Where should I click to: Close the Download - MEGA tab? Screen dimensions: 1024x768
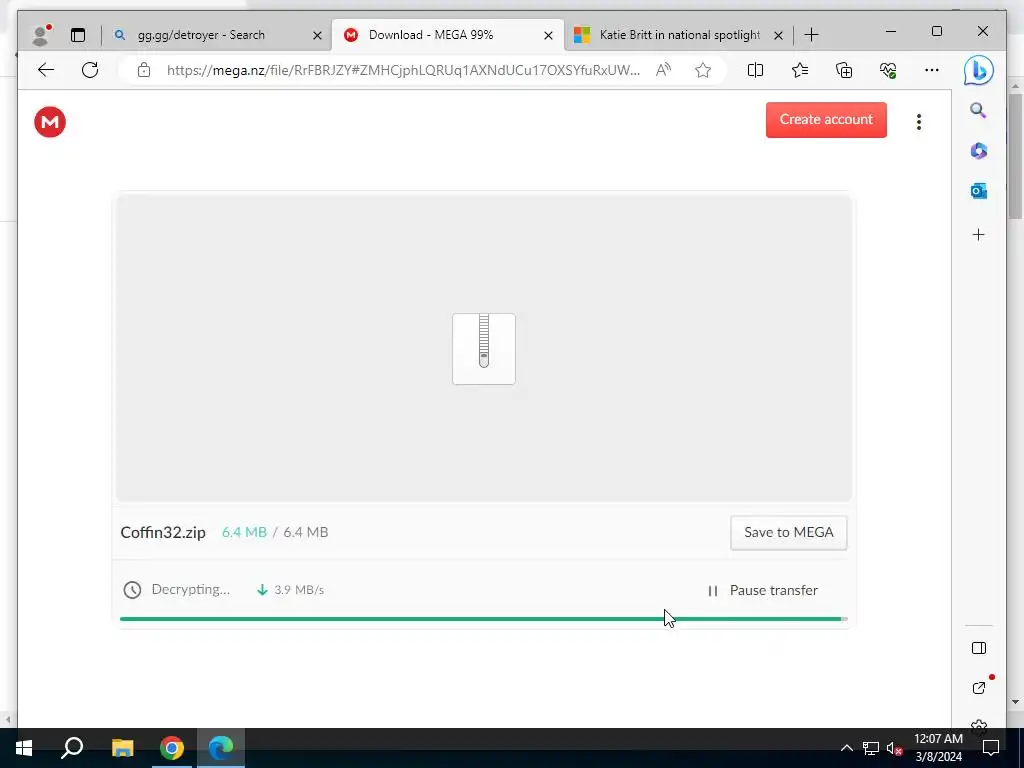coord(549,35)
